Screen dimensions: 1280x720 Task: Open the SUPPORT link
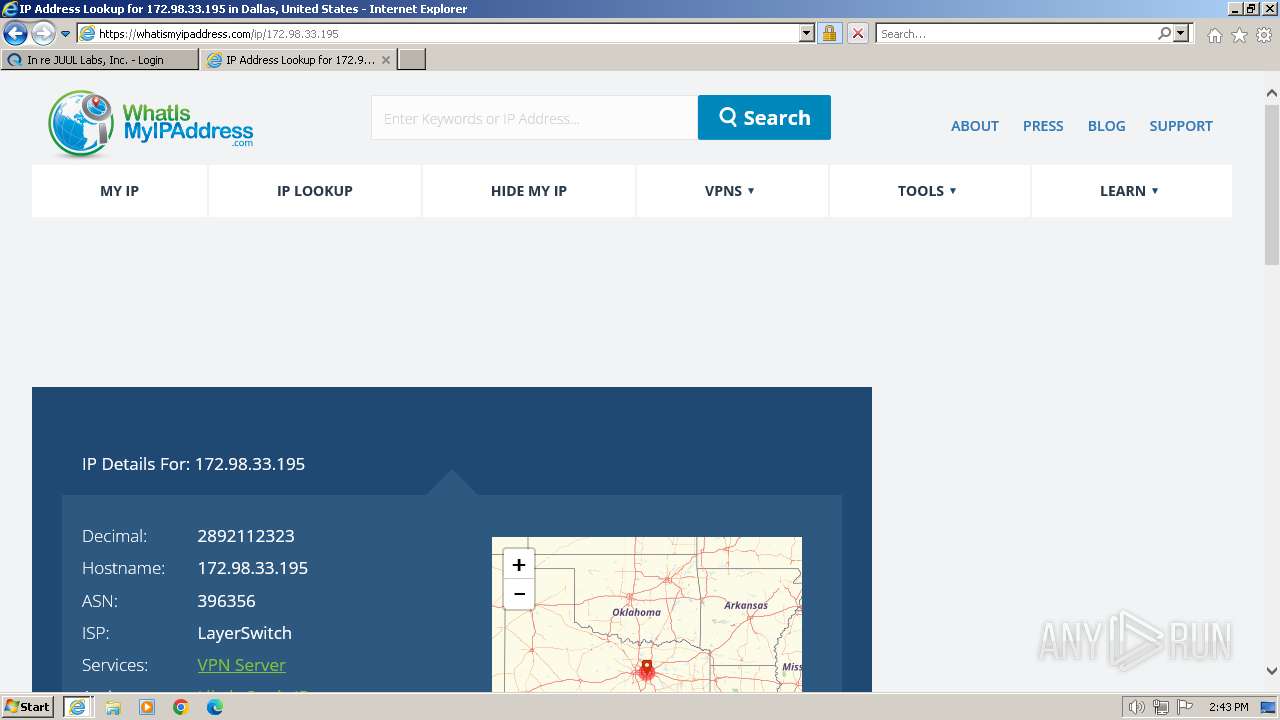(1181, 126)
